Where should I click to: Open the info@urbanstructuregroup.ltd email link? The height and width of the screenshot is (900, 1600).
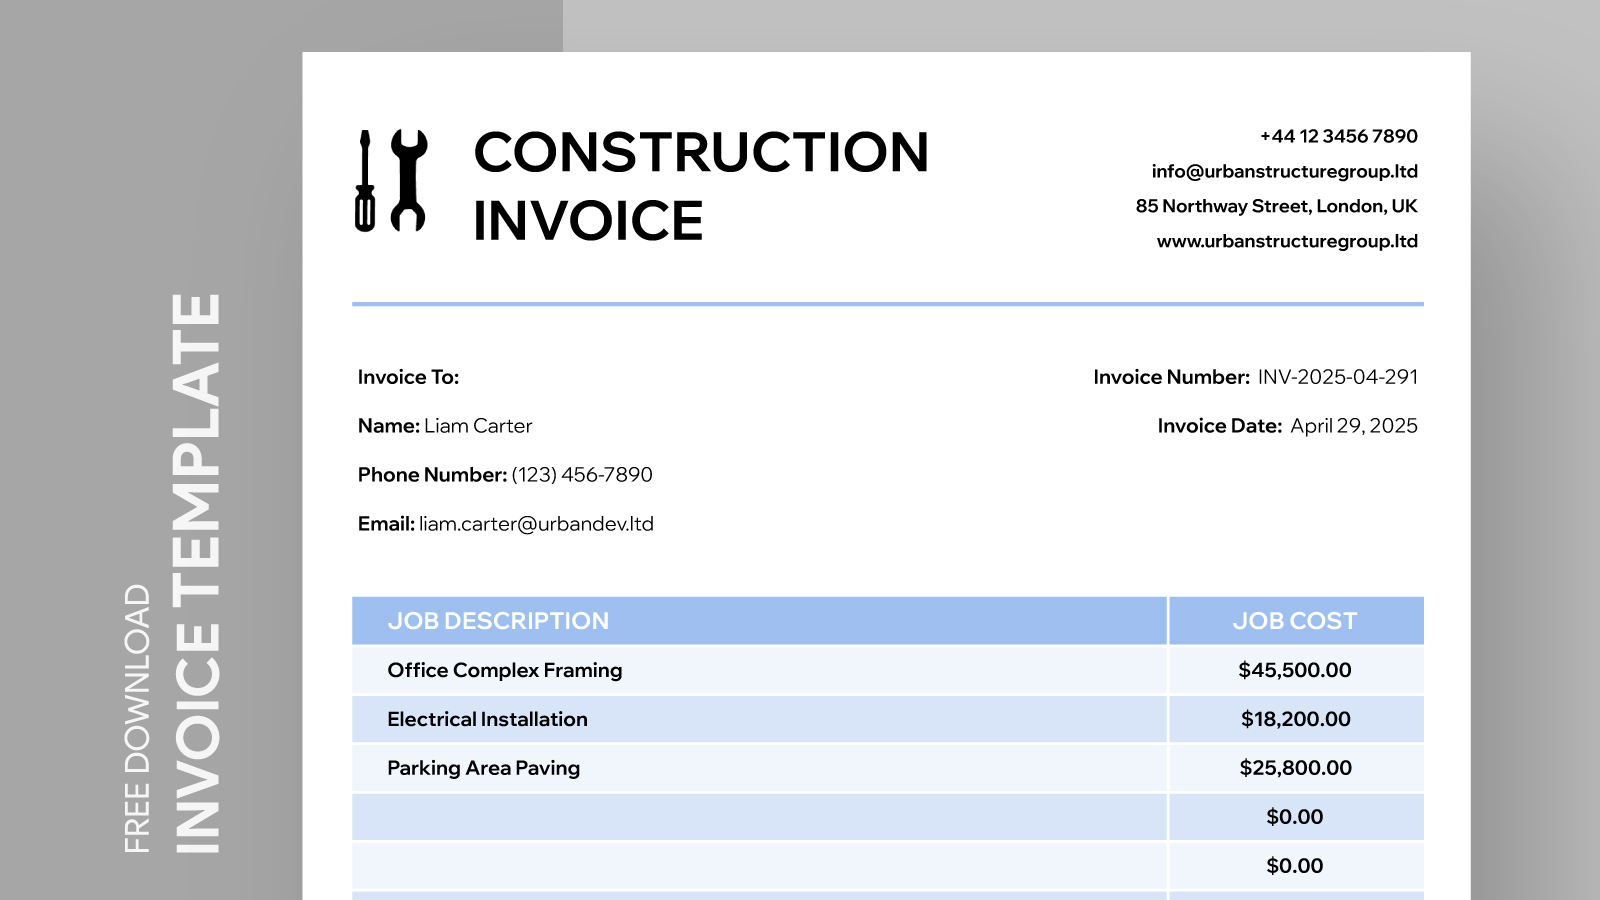pyautogui.click(x=1284, y=171)
